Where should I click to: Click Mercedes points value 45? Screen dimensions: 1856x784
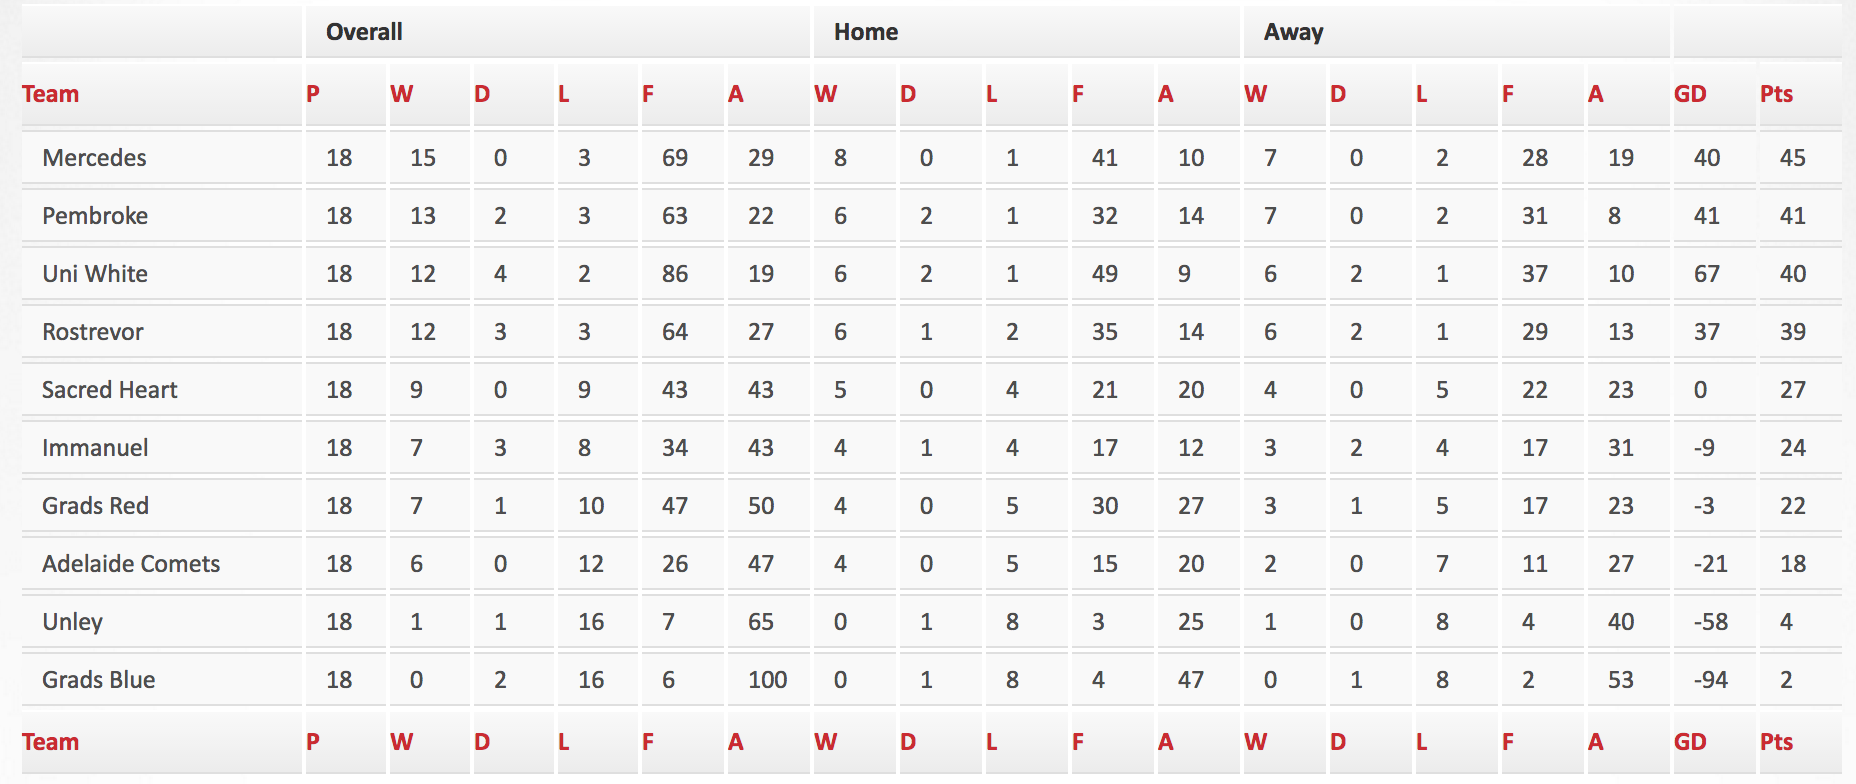pos(1793,158)
